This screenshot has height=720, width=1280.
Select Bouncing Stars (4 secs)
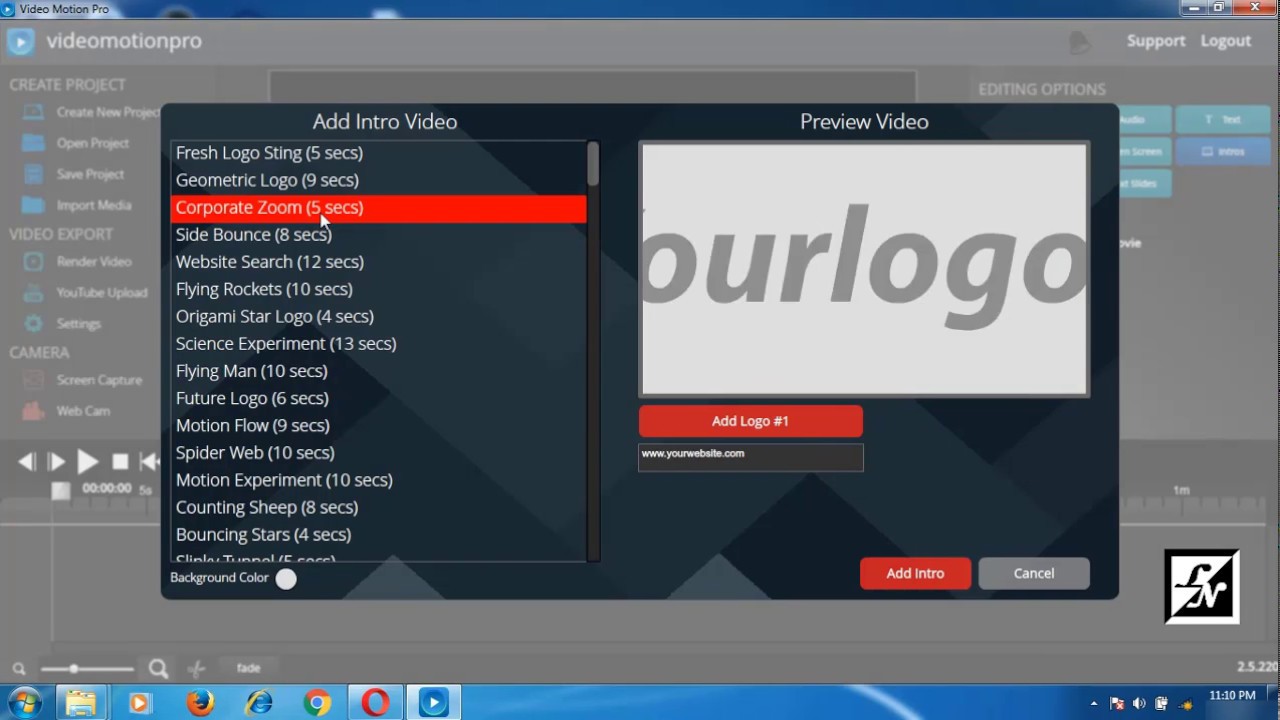coord(379,535)
